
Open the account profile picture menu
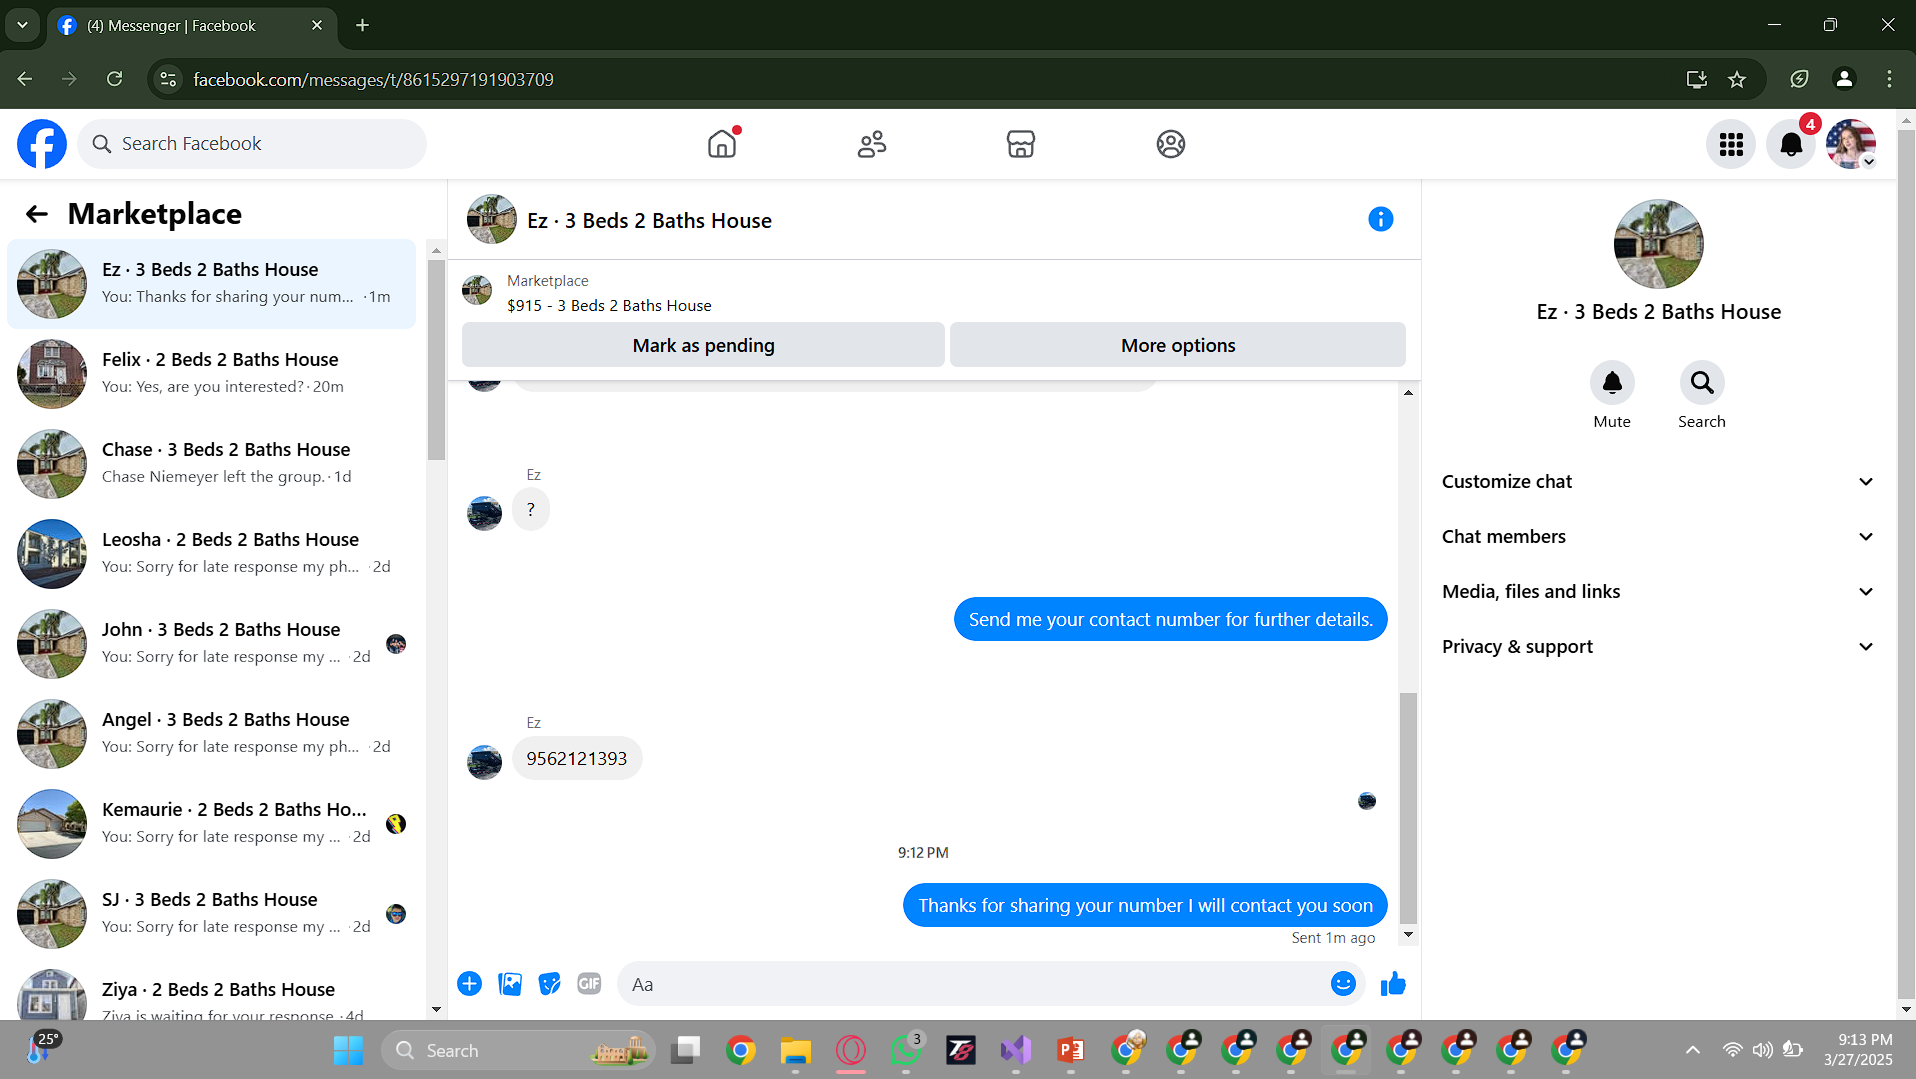tap(1851, 144)
